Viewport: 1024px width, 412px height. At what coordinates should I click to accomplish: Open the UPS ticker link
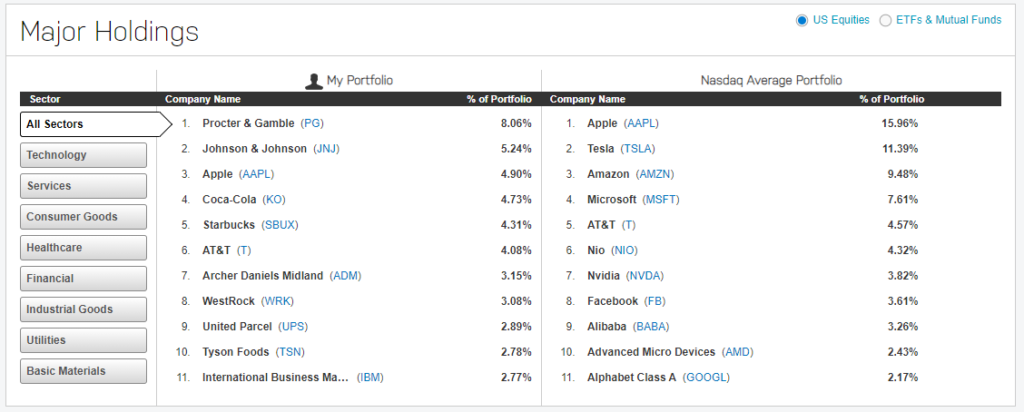(293, 326)
